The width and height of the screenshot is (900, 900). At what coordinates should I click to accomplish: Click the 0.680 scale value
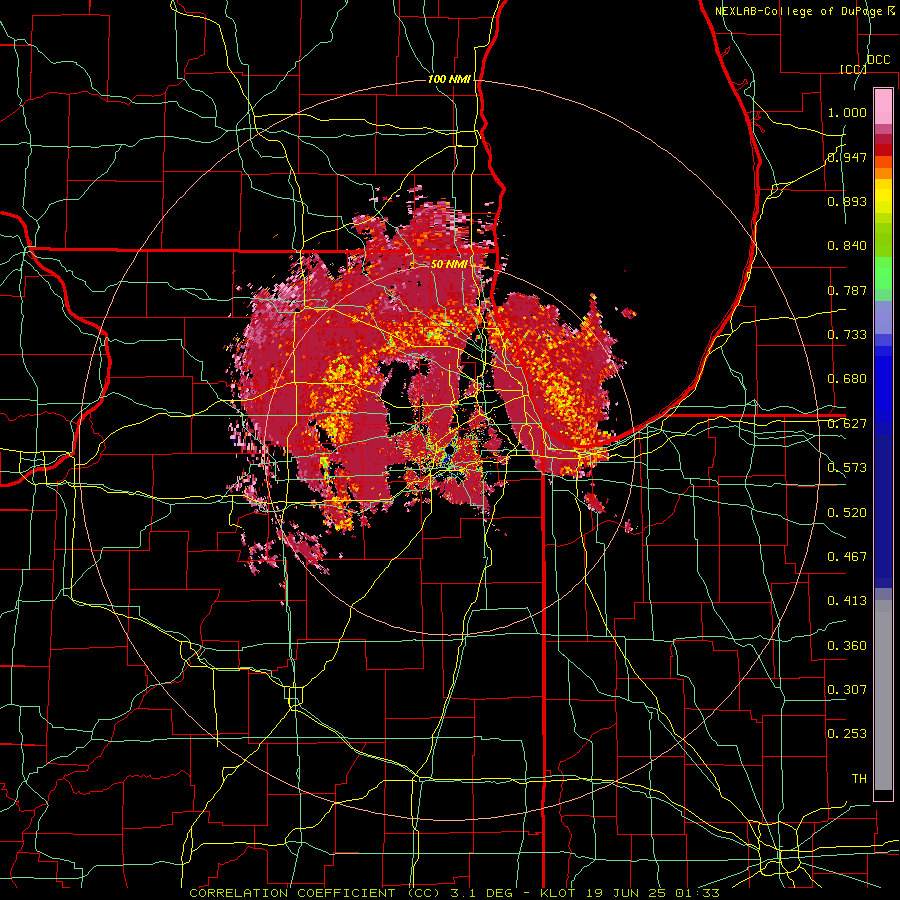(847, 379)
